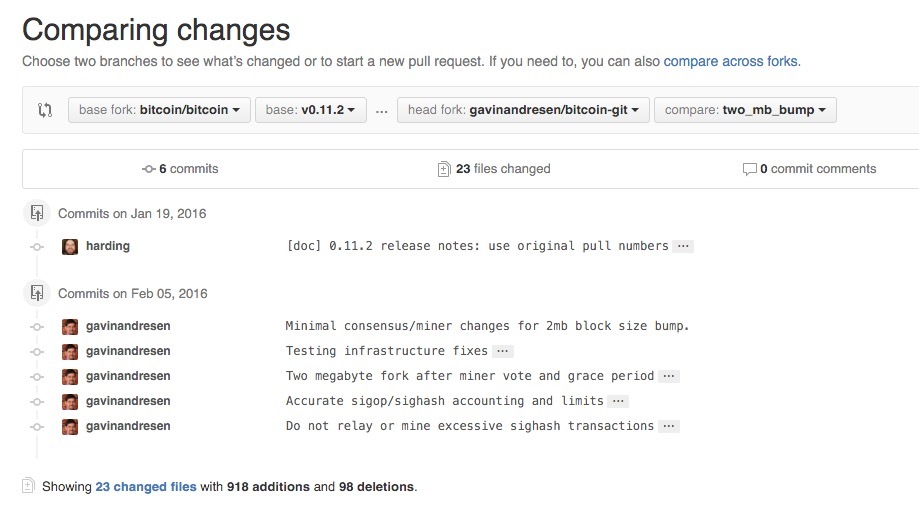This screenshot has width=919, height=509.
Task: Expand the Testing infrastructure fixes commit ellipsis
Action: click(x=502, y=351)
